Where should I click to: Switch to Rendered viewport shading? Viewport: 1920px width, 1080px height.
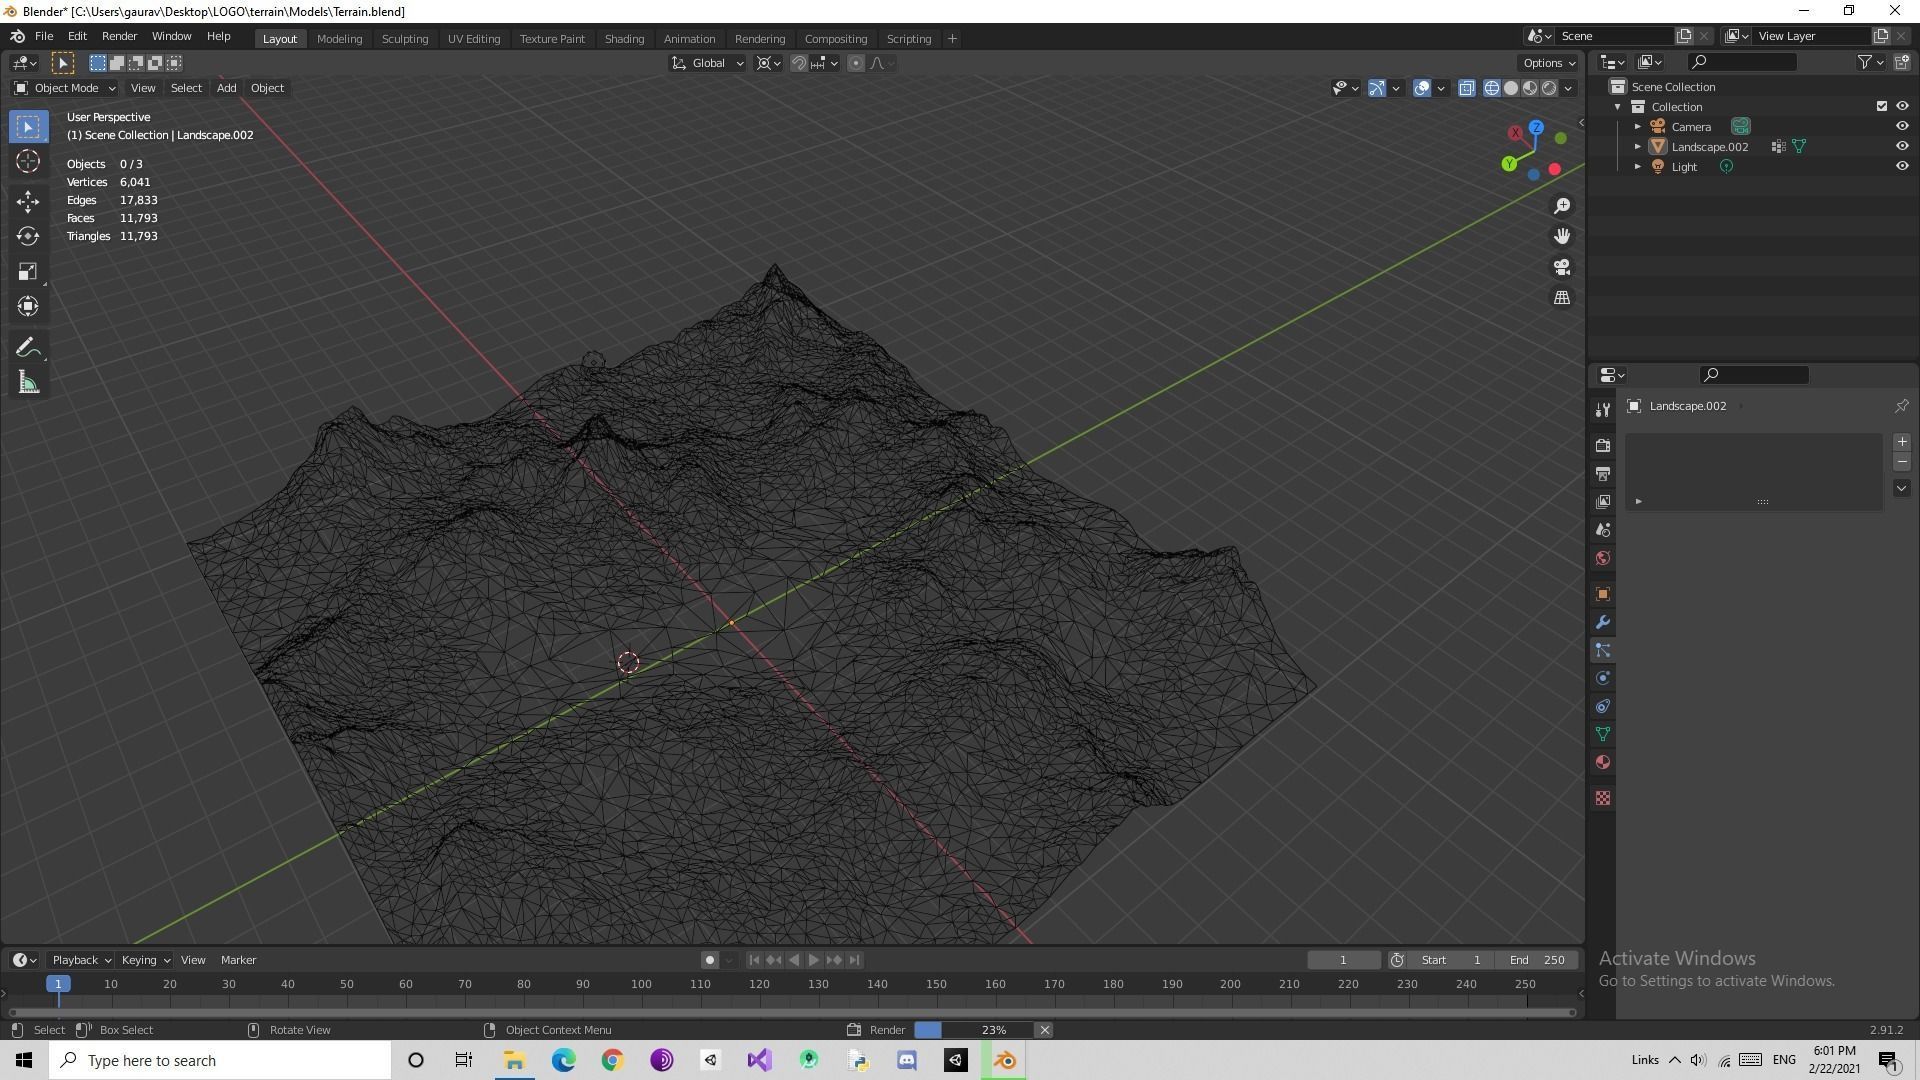click(1549, 88)
